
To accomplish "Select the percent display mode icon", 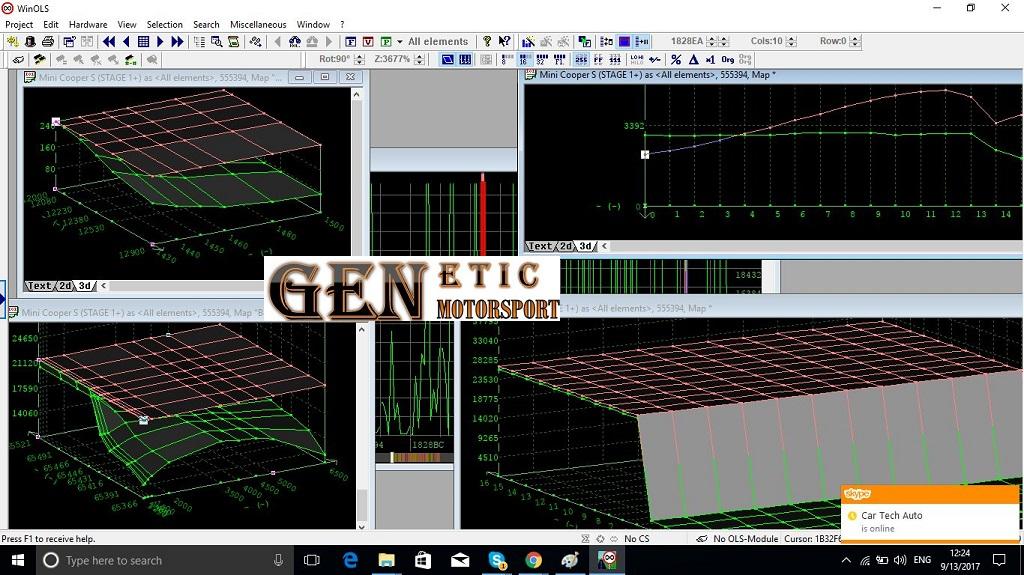I will pyautogui.click(x=676, y=60).
